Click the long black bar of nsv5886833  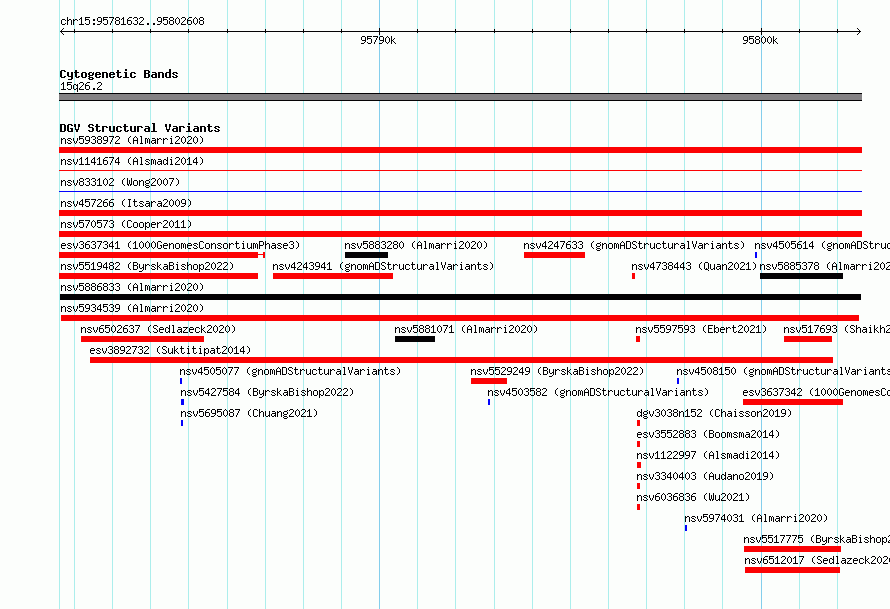[x=460, y=297]
